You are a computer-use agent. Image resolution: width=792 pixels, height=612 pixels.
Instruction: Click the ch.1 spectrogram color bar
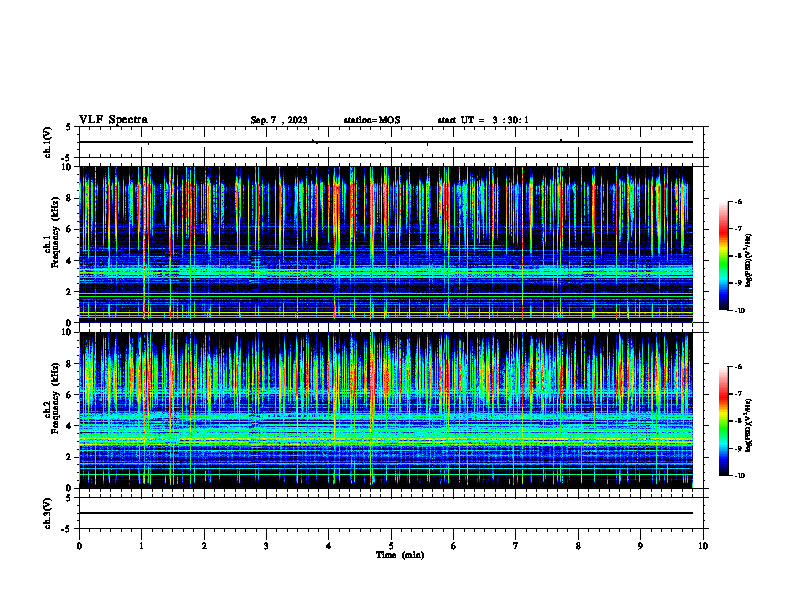point(723,256)
